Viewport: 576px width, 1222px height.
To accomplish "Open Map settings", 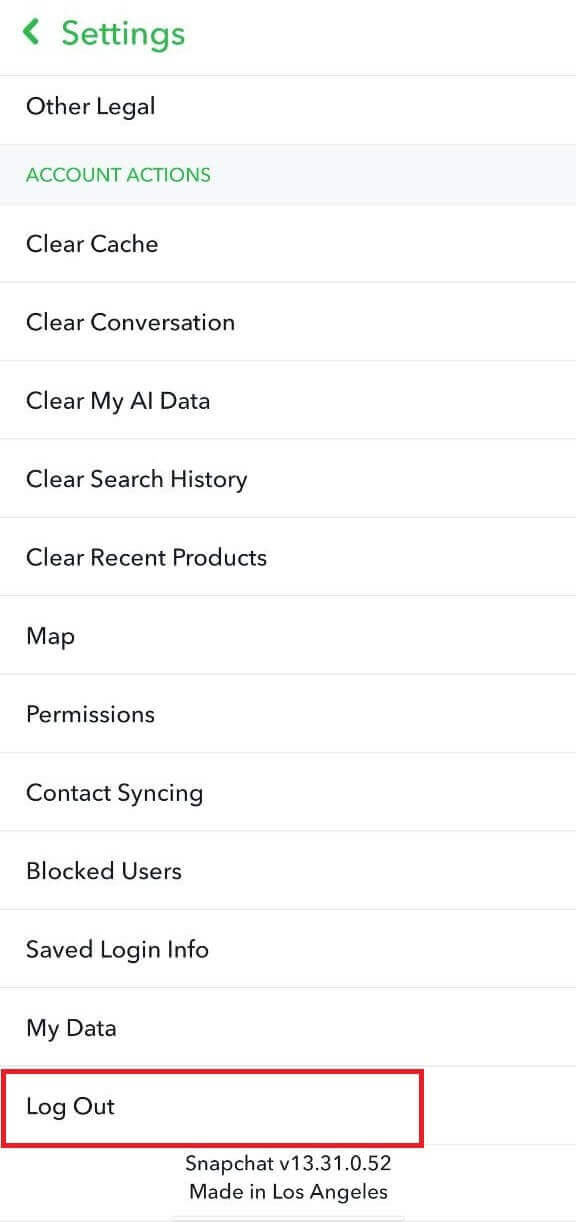I will [x=50, y=636].
